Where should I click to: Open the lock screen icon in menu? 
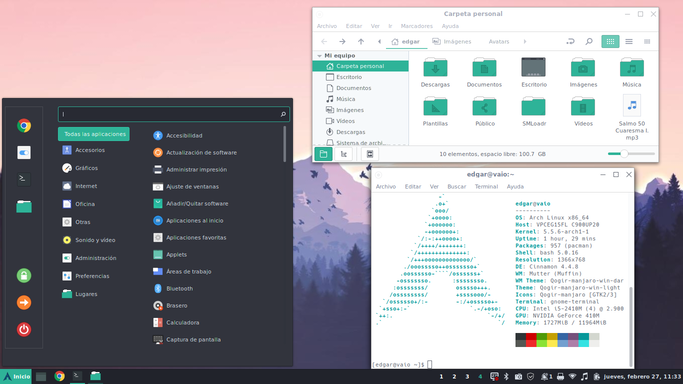pyautogui.click(x=24, y=275)
